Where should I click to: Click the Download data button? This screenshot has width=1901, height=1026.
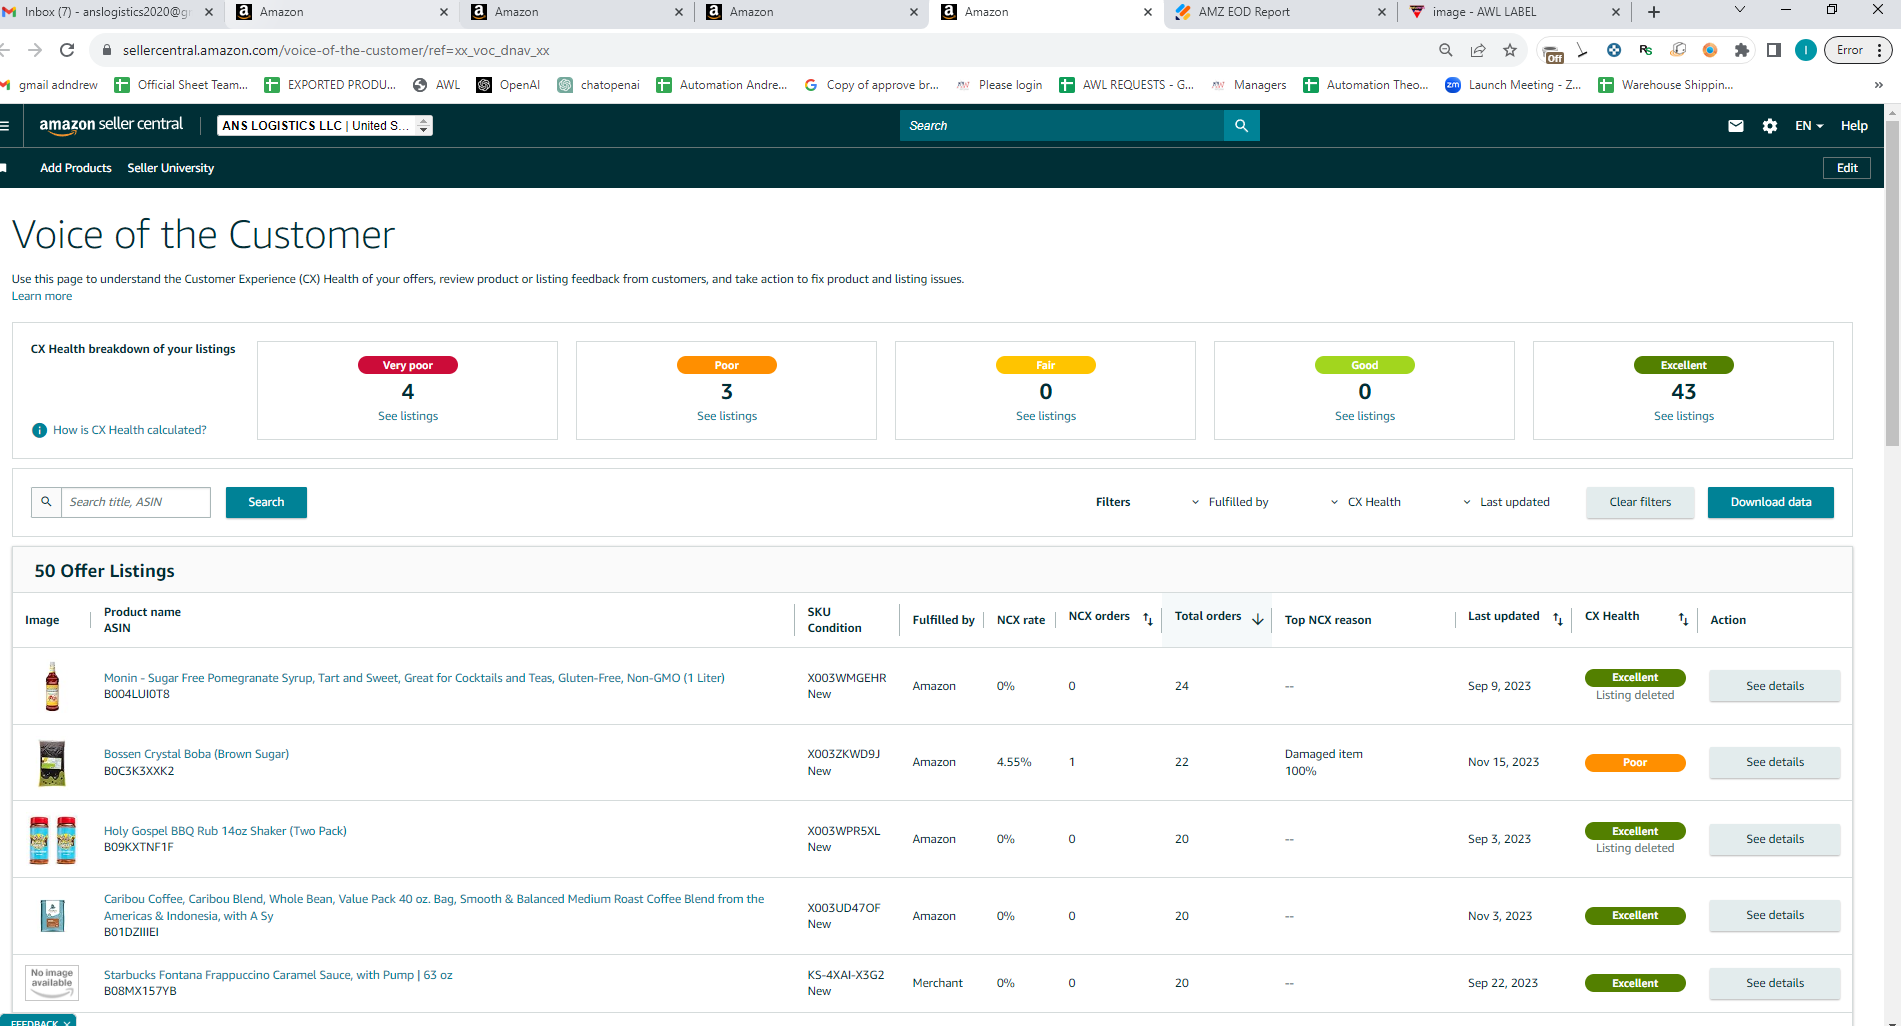click(1771, 502)
